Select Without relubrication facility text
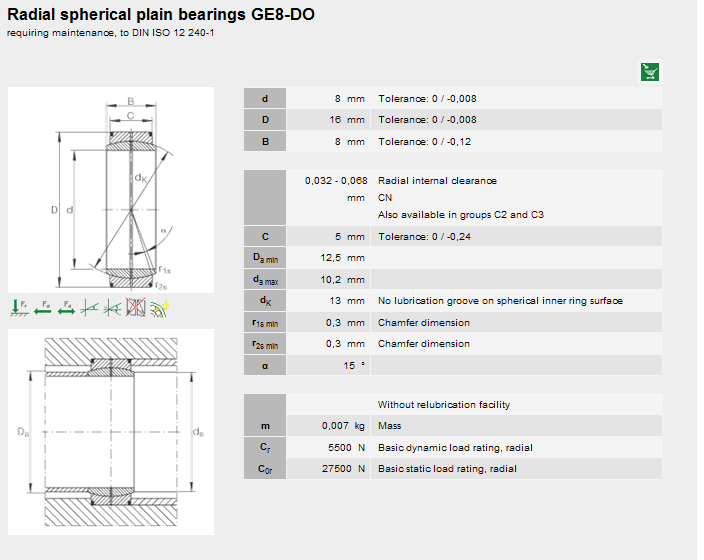 tap(444, 405)
